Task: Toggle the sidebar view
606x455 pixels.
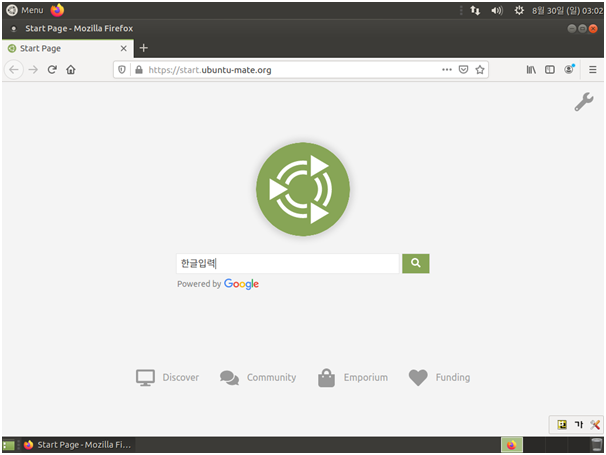Action: pyautogui.click(x=550, y=70)
